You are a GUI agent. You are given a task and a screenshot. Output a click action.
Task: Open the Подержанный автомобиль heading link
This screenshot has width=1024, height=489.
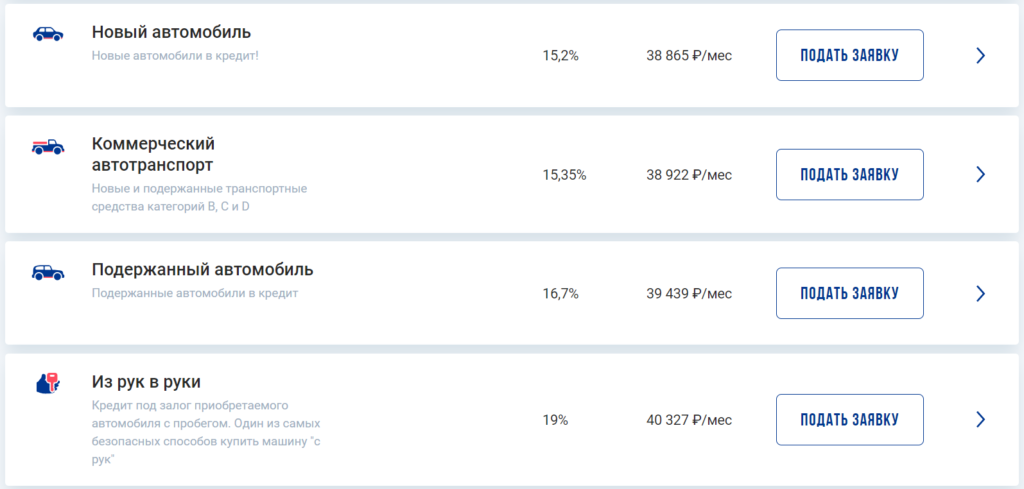coord(202,270)
